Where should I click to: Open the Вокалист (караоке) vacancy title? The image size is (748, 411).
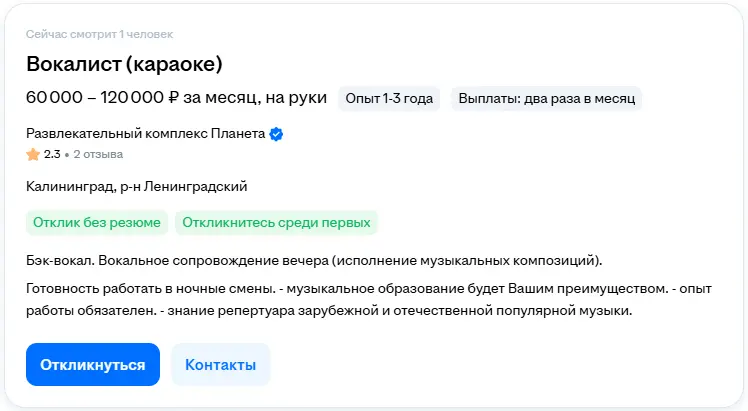point(124,65)
